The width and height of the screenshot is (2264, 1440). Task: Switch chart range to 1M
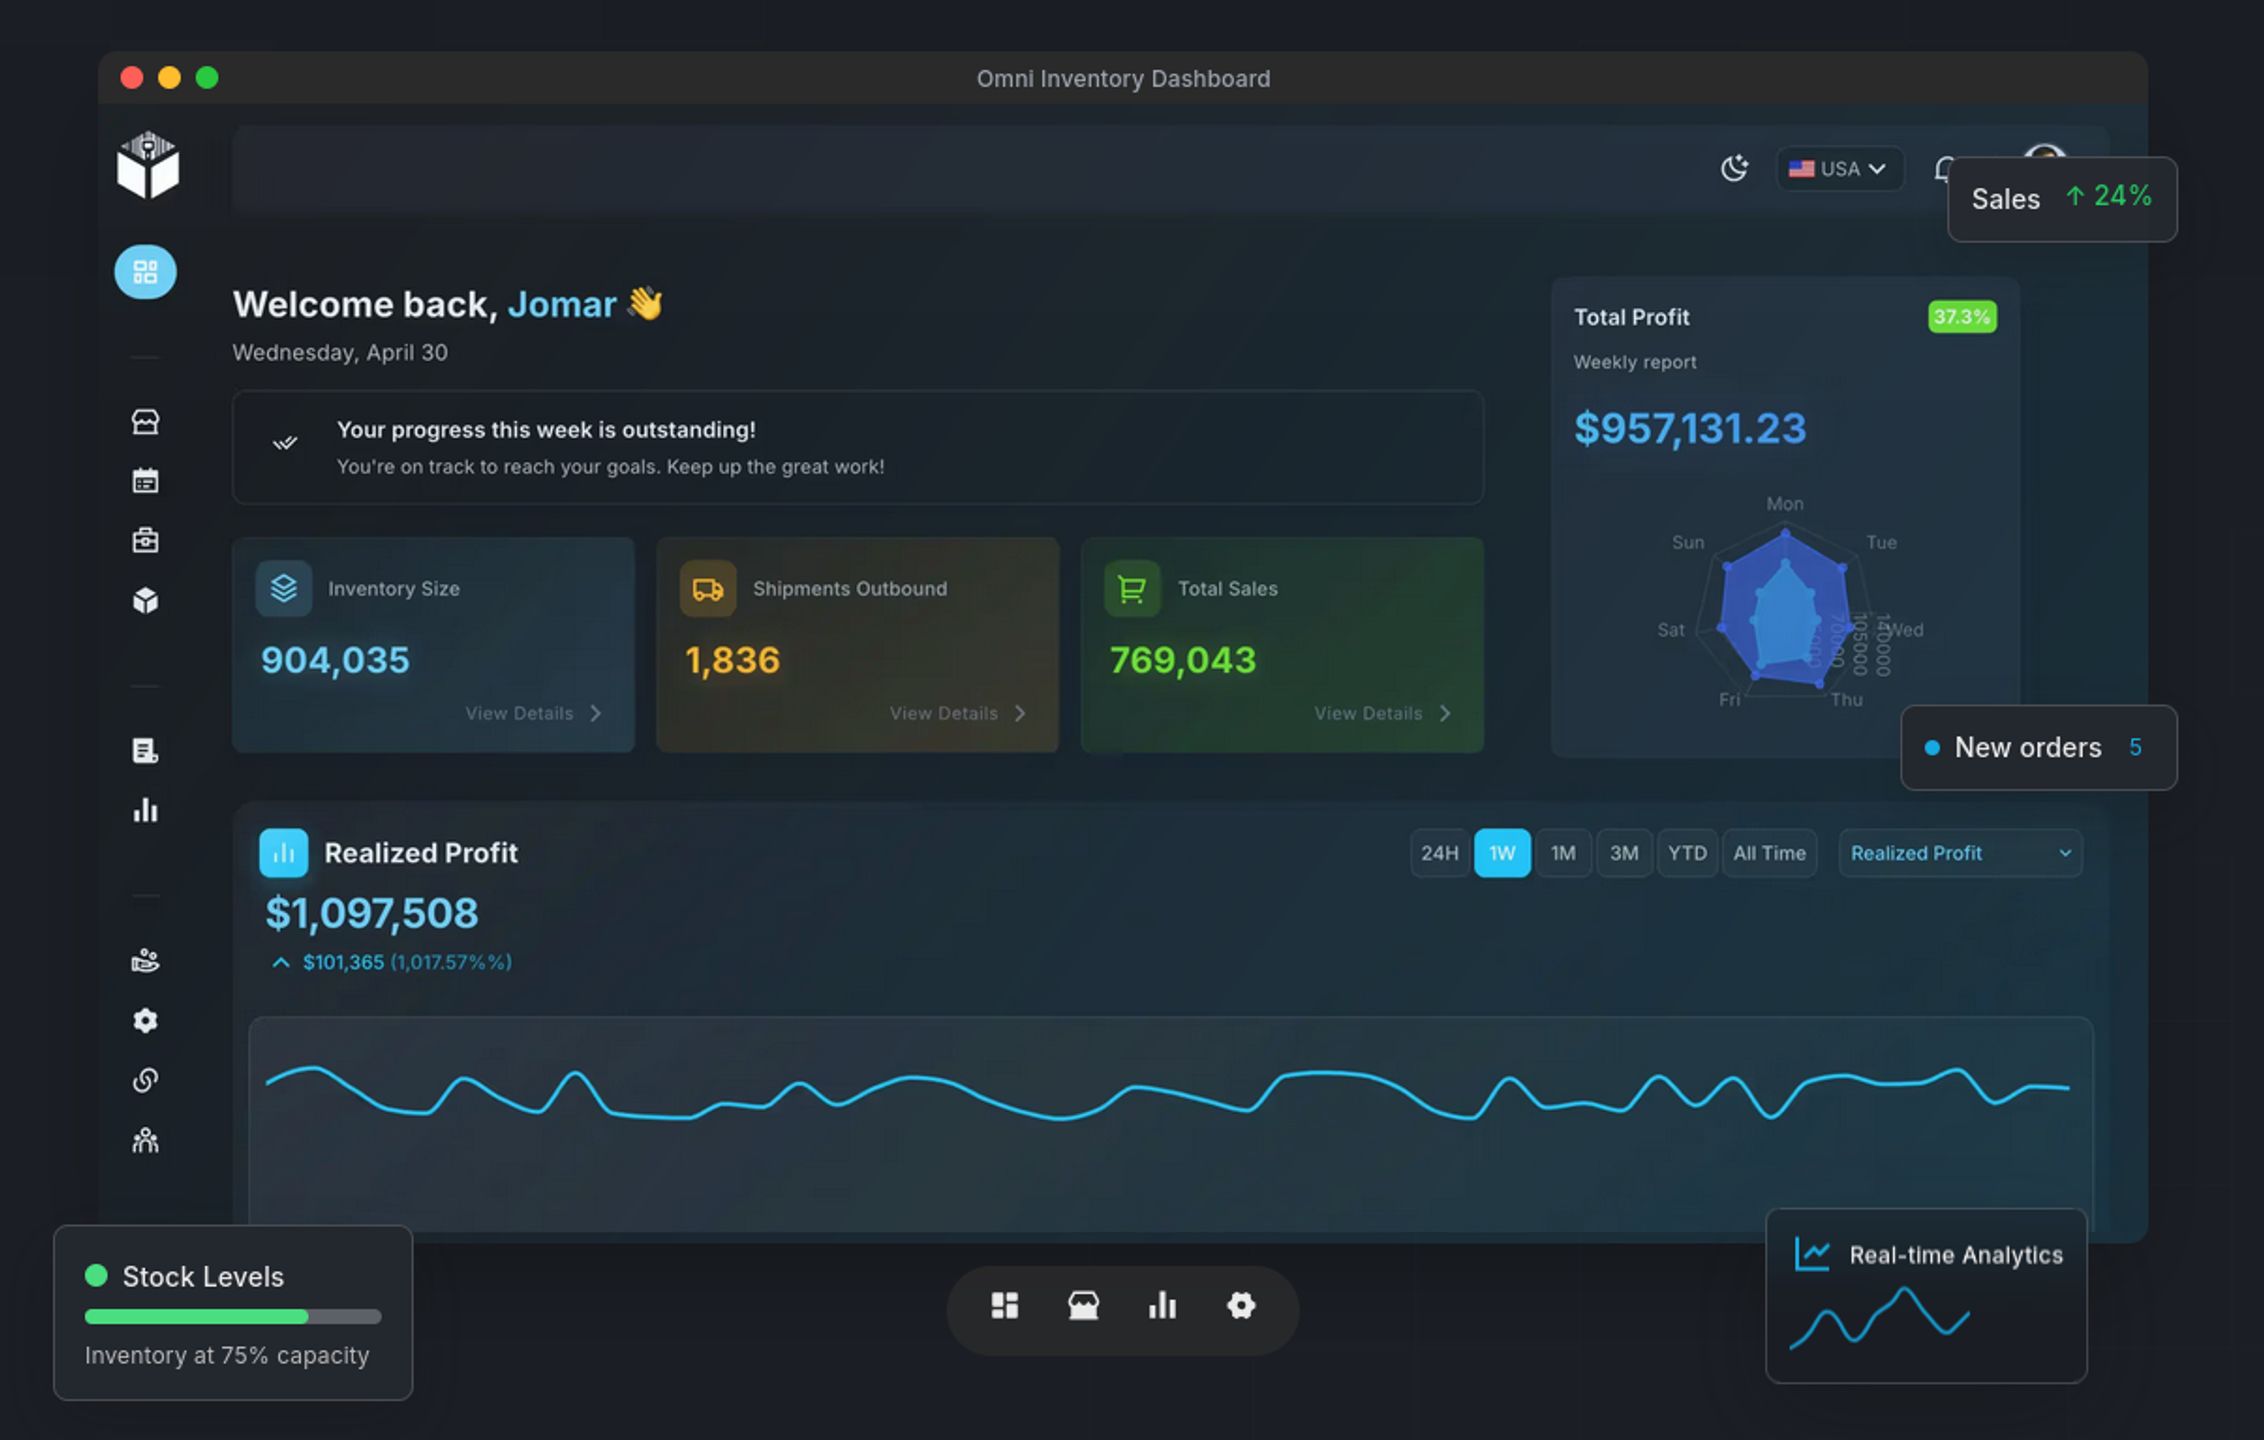point(1563,853)
